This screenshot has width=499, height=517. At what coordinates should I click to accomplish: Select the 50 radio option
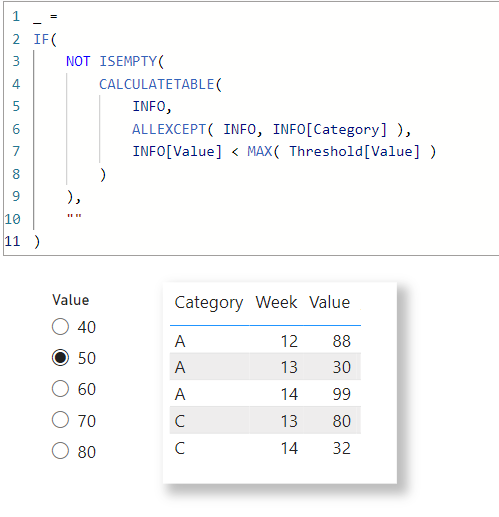pyautogui.click(x=60, y=358)
